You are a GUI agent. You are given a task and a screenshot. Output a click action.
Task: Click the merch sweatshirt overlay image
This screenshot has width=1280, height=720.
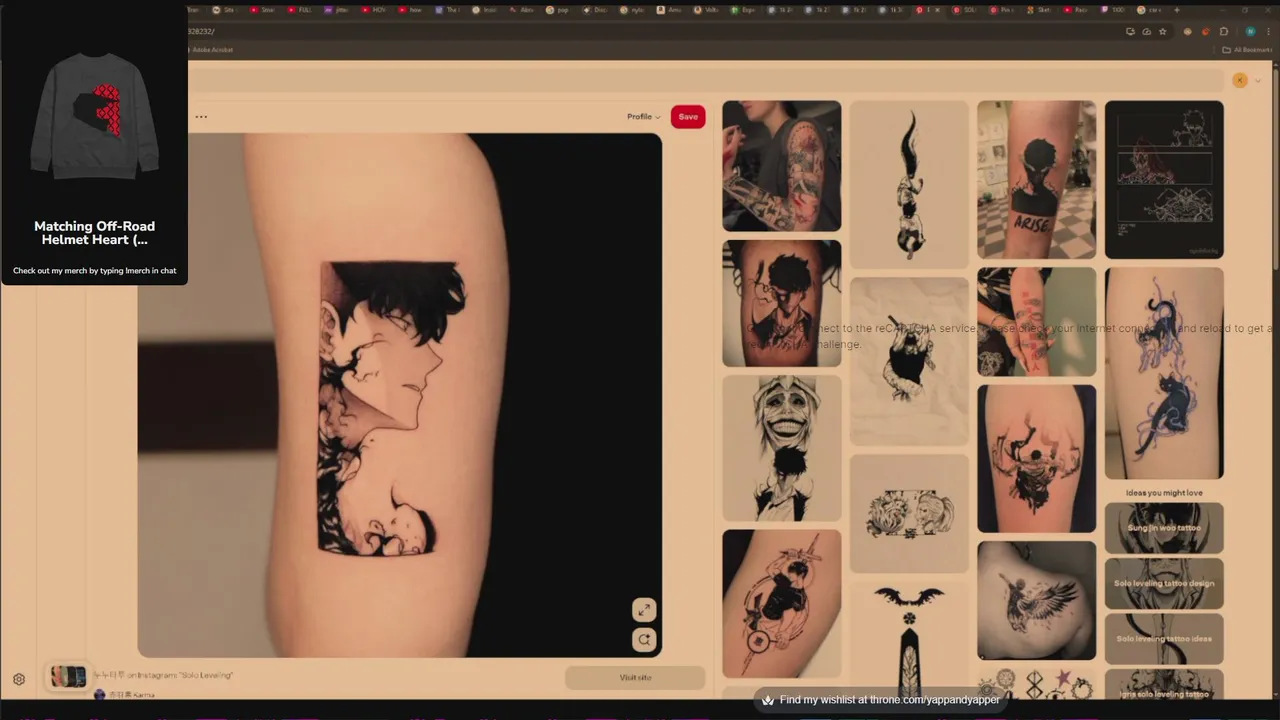click(x=94, y=117)
